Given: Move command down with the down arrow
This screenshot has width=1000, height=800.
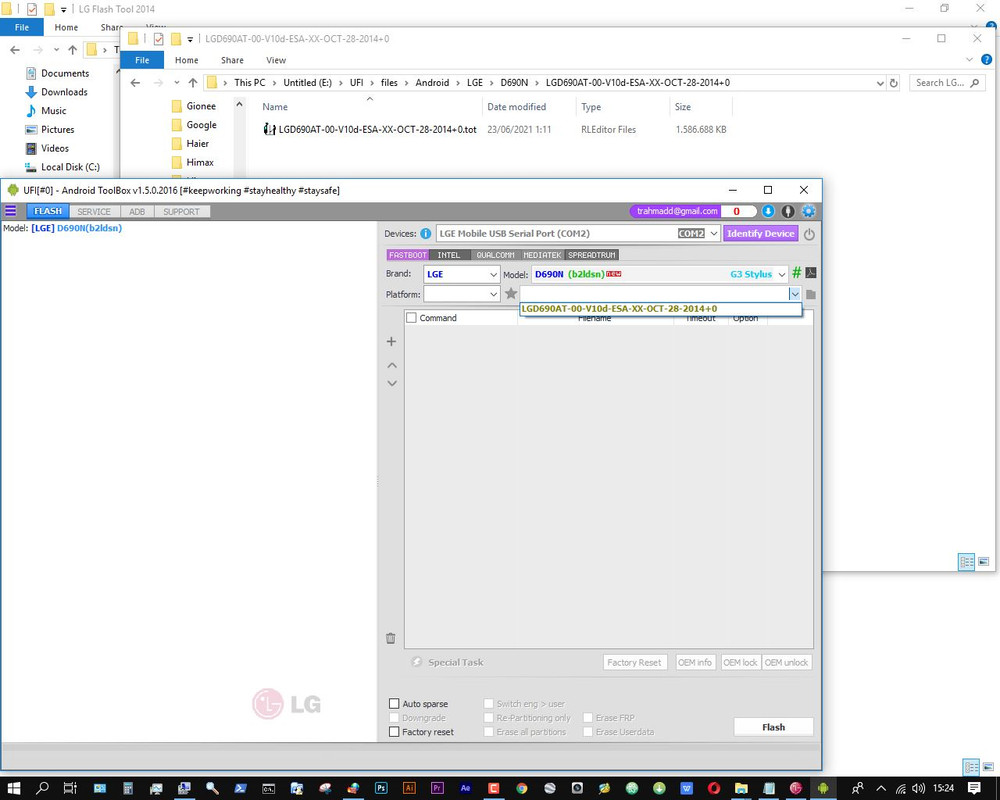Looking at the screenshot, I should (392, 383).
